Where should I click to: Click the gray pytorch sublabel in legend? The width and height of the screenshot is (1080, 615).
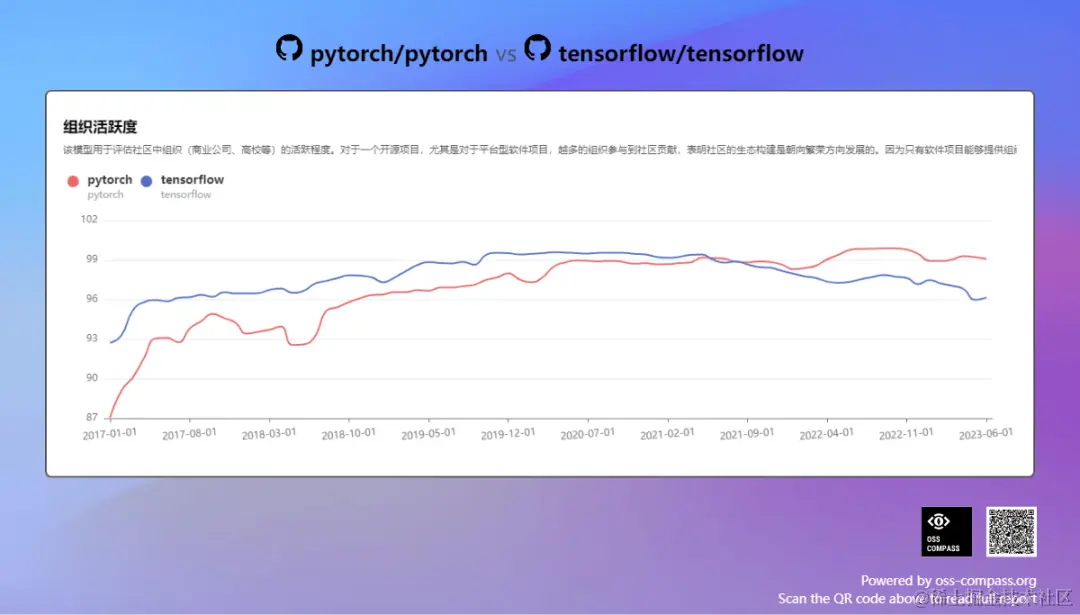pos(105,195)
